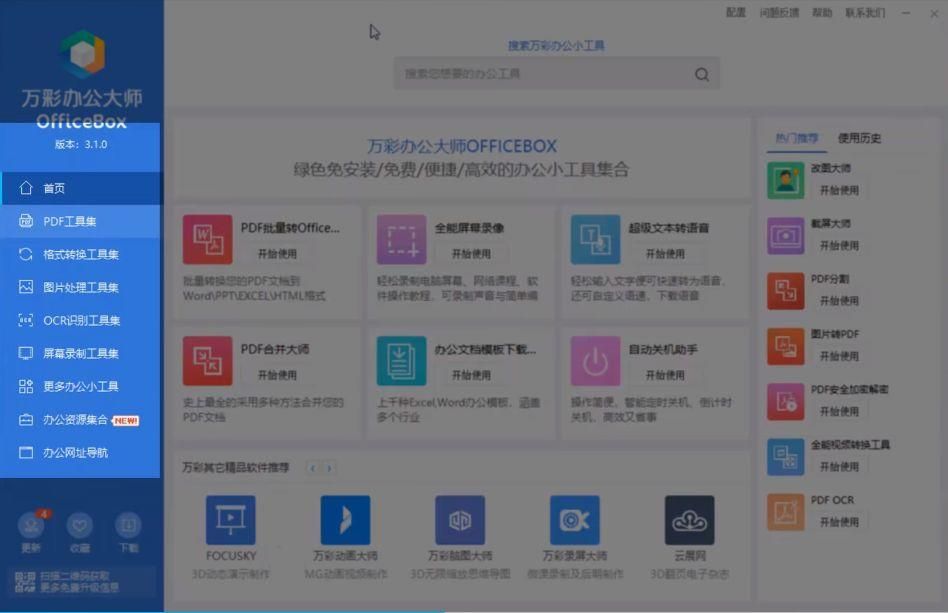Click the 收藏 favorites heart icon
The width and height of the screenshot is (948, 613).
79,525
